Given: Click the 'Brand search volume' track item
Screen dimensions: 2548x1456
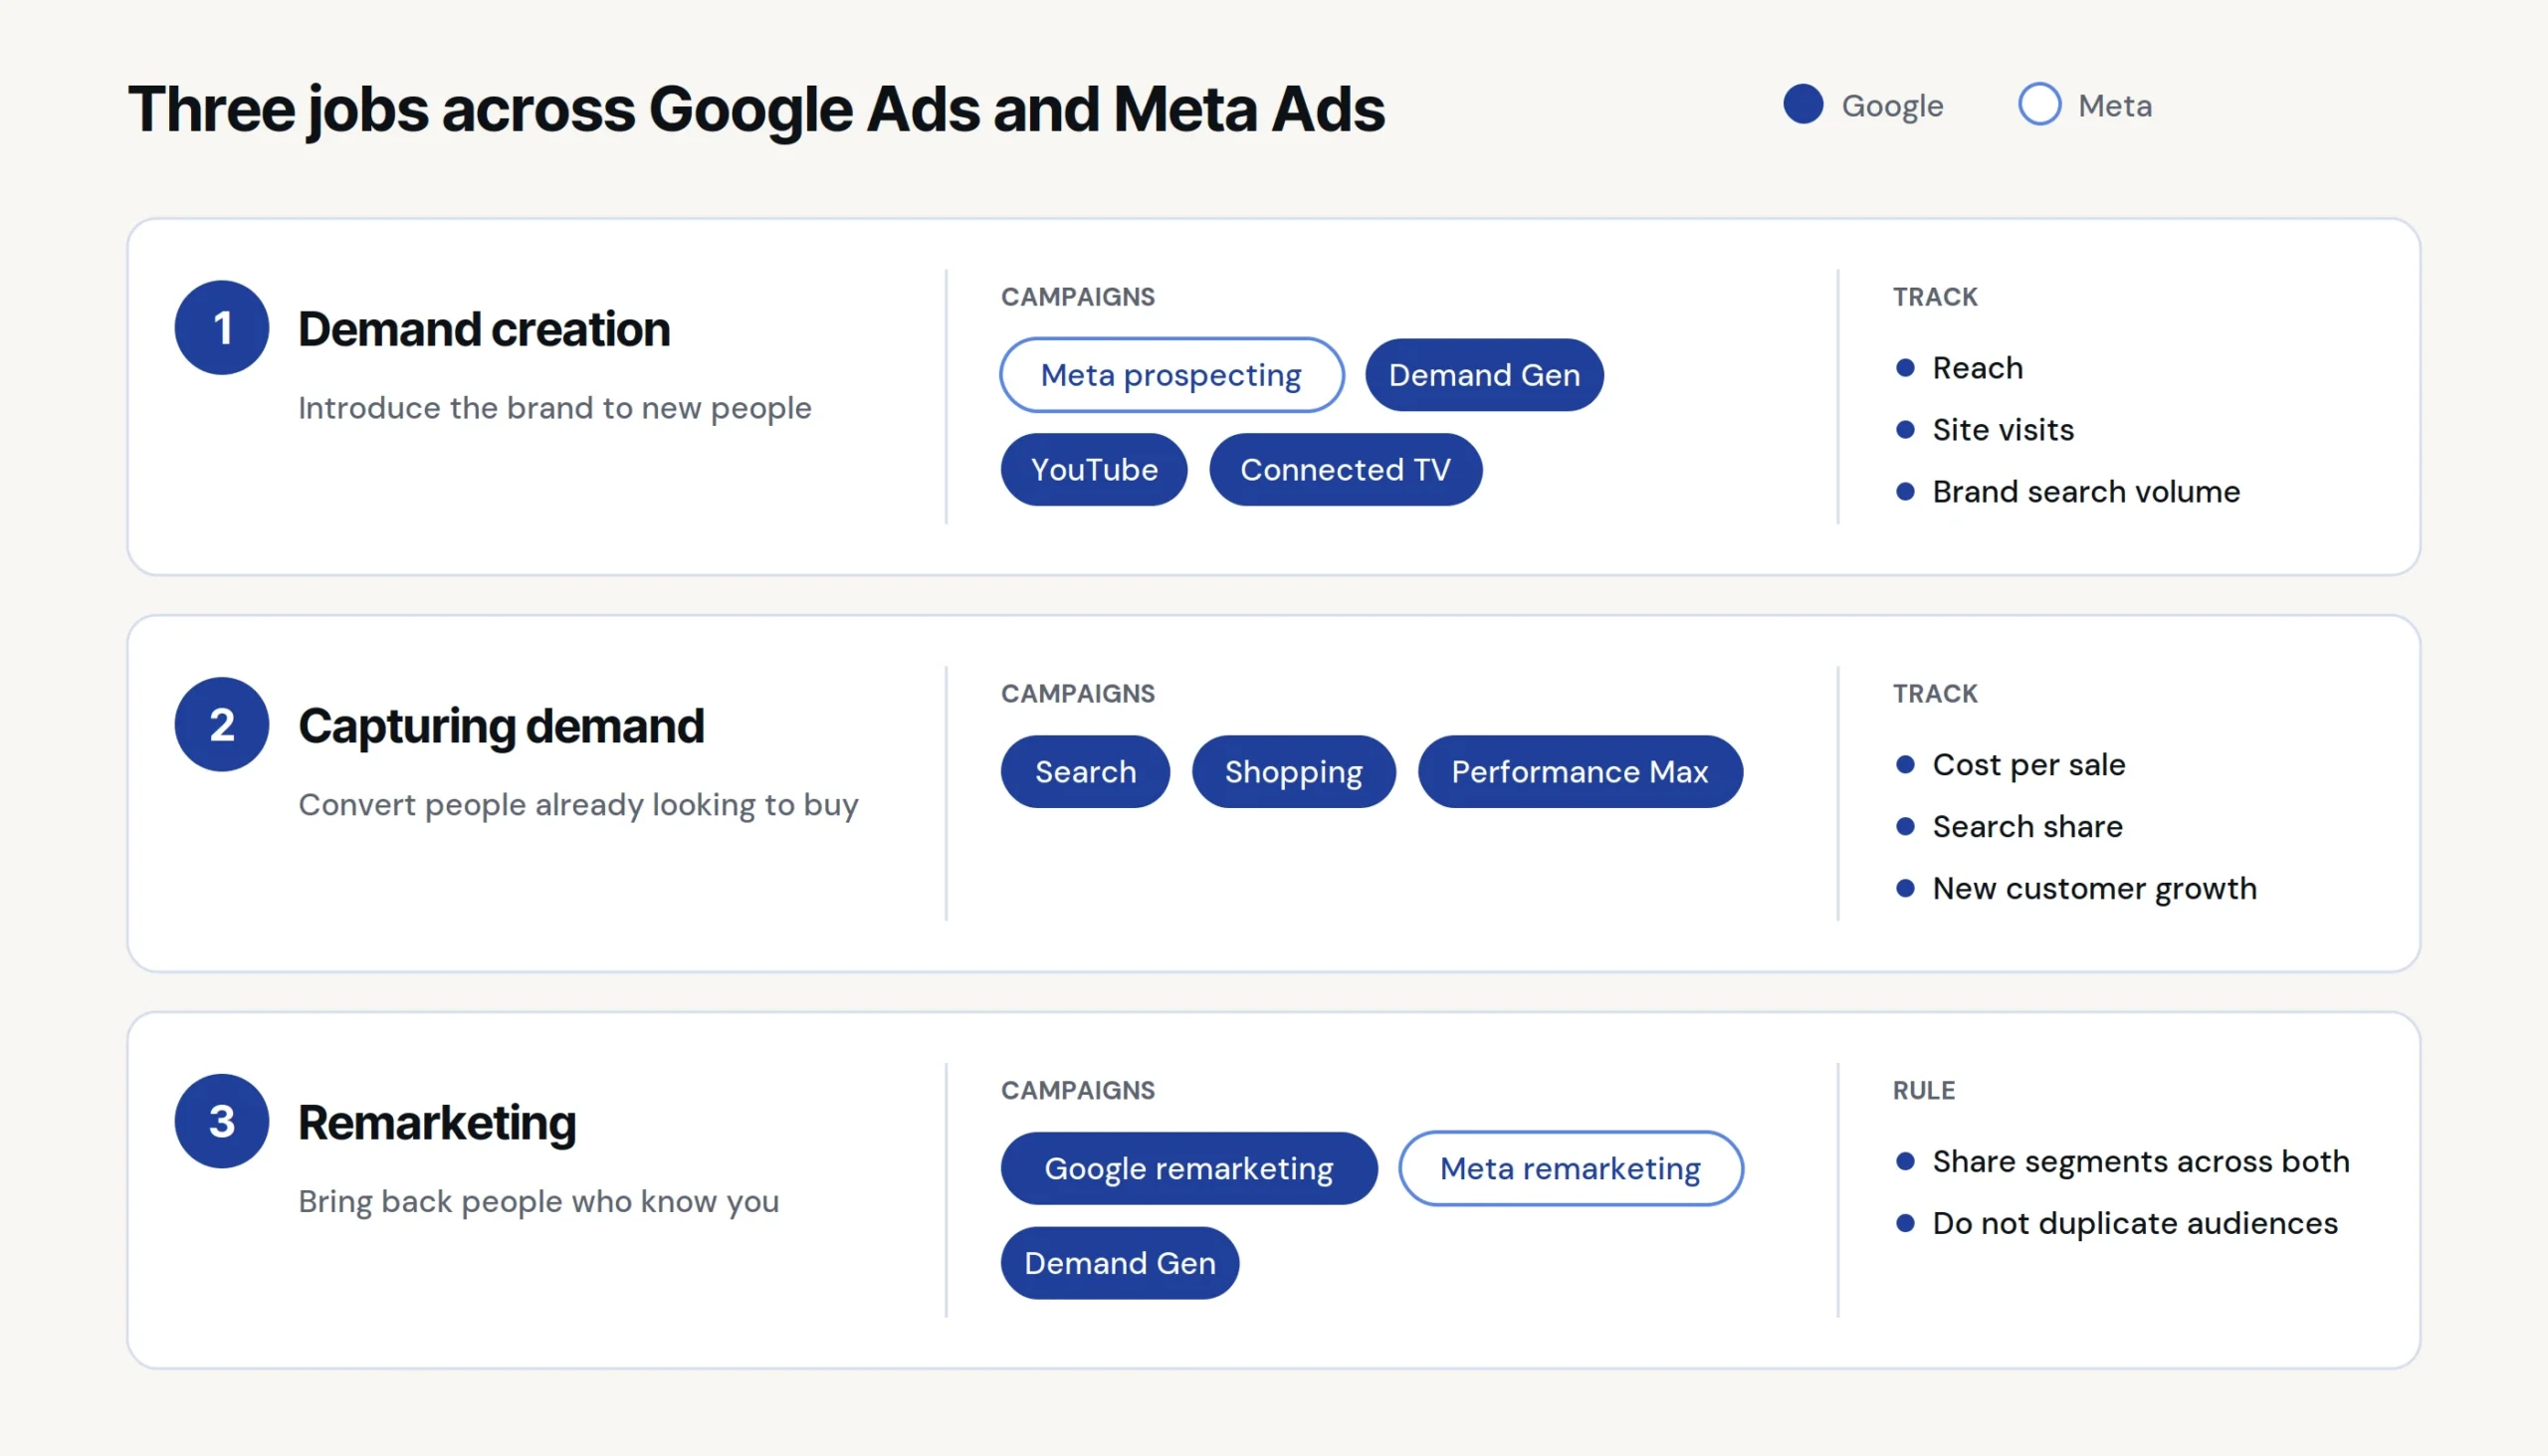Looking at the screenshot, I should point(2086,492).
